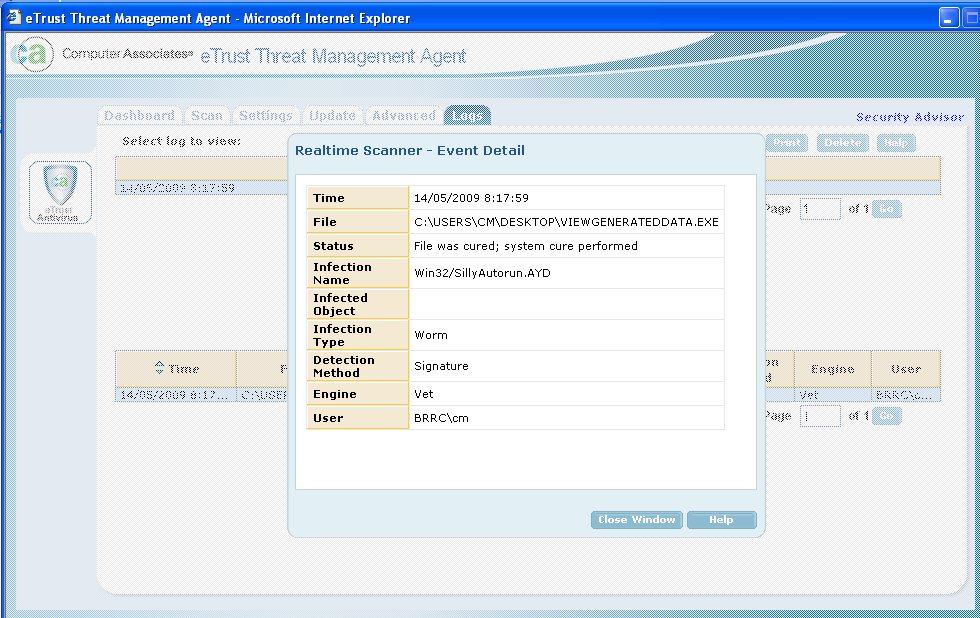Click the file path VIEWGENERATEDDATA.EXE value

[x=566, y=222]
